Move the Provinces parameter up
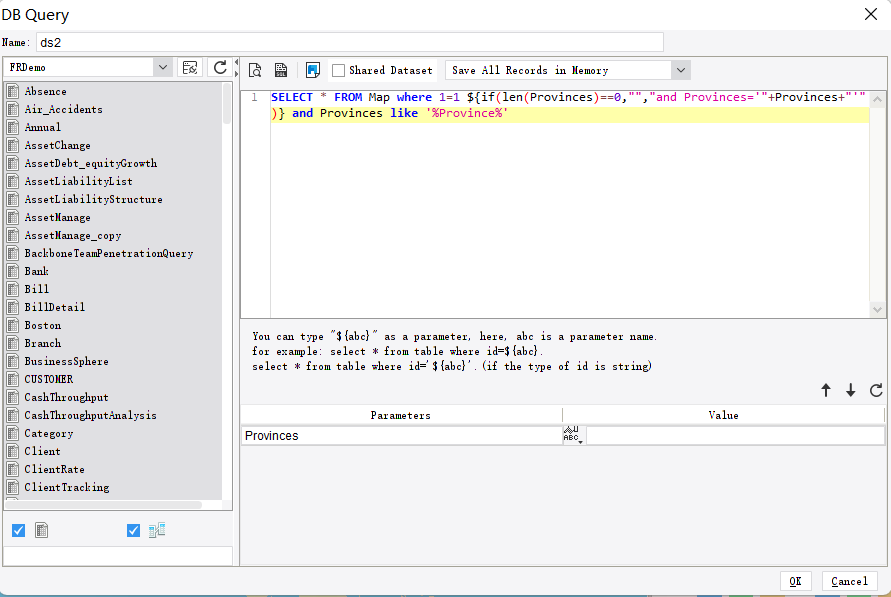 pos(826,390)
